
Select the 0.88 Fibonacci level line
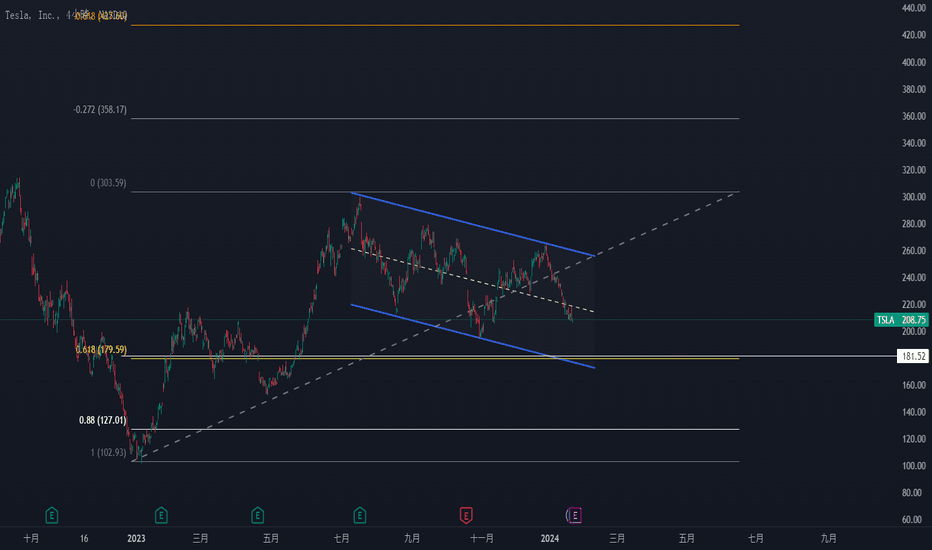tap(435, 429)
